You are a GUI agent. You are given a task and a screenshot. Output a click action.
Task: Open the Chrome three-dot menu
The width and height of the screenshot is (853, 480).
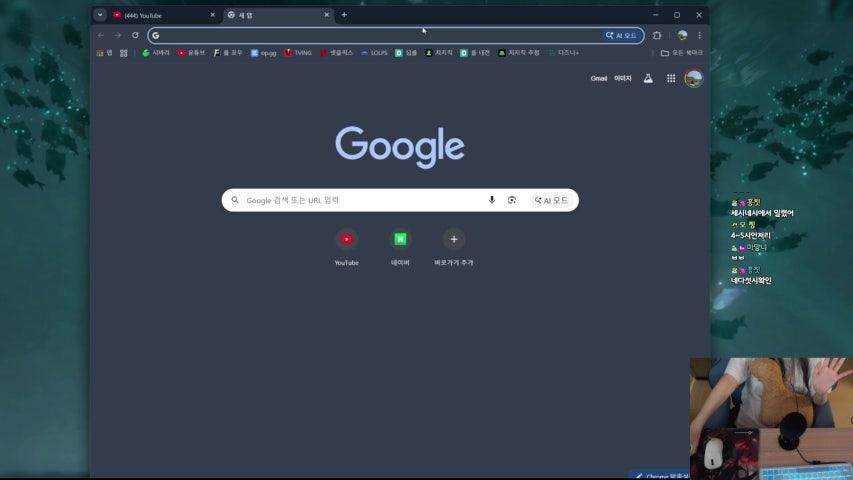coord(700,35)
